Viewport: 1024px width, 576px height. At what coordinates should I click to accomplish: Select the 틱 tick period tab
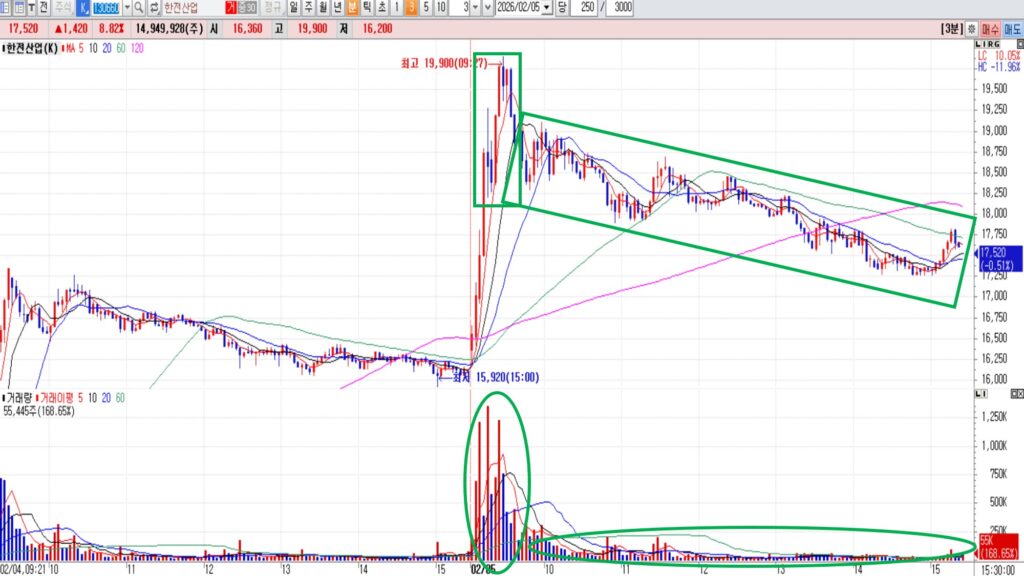(x=367, y=7)
